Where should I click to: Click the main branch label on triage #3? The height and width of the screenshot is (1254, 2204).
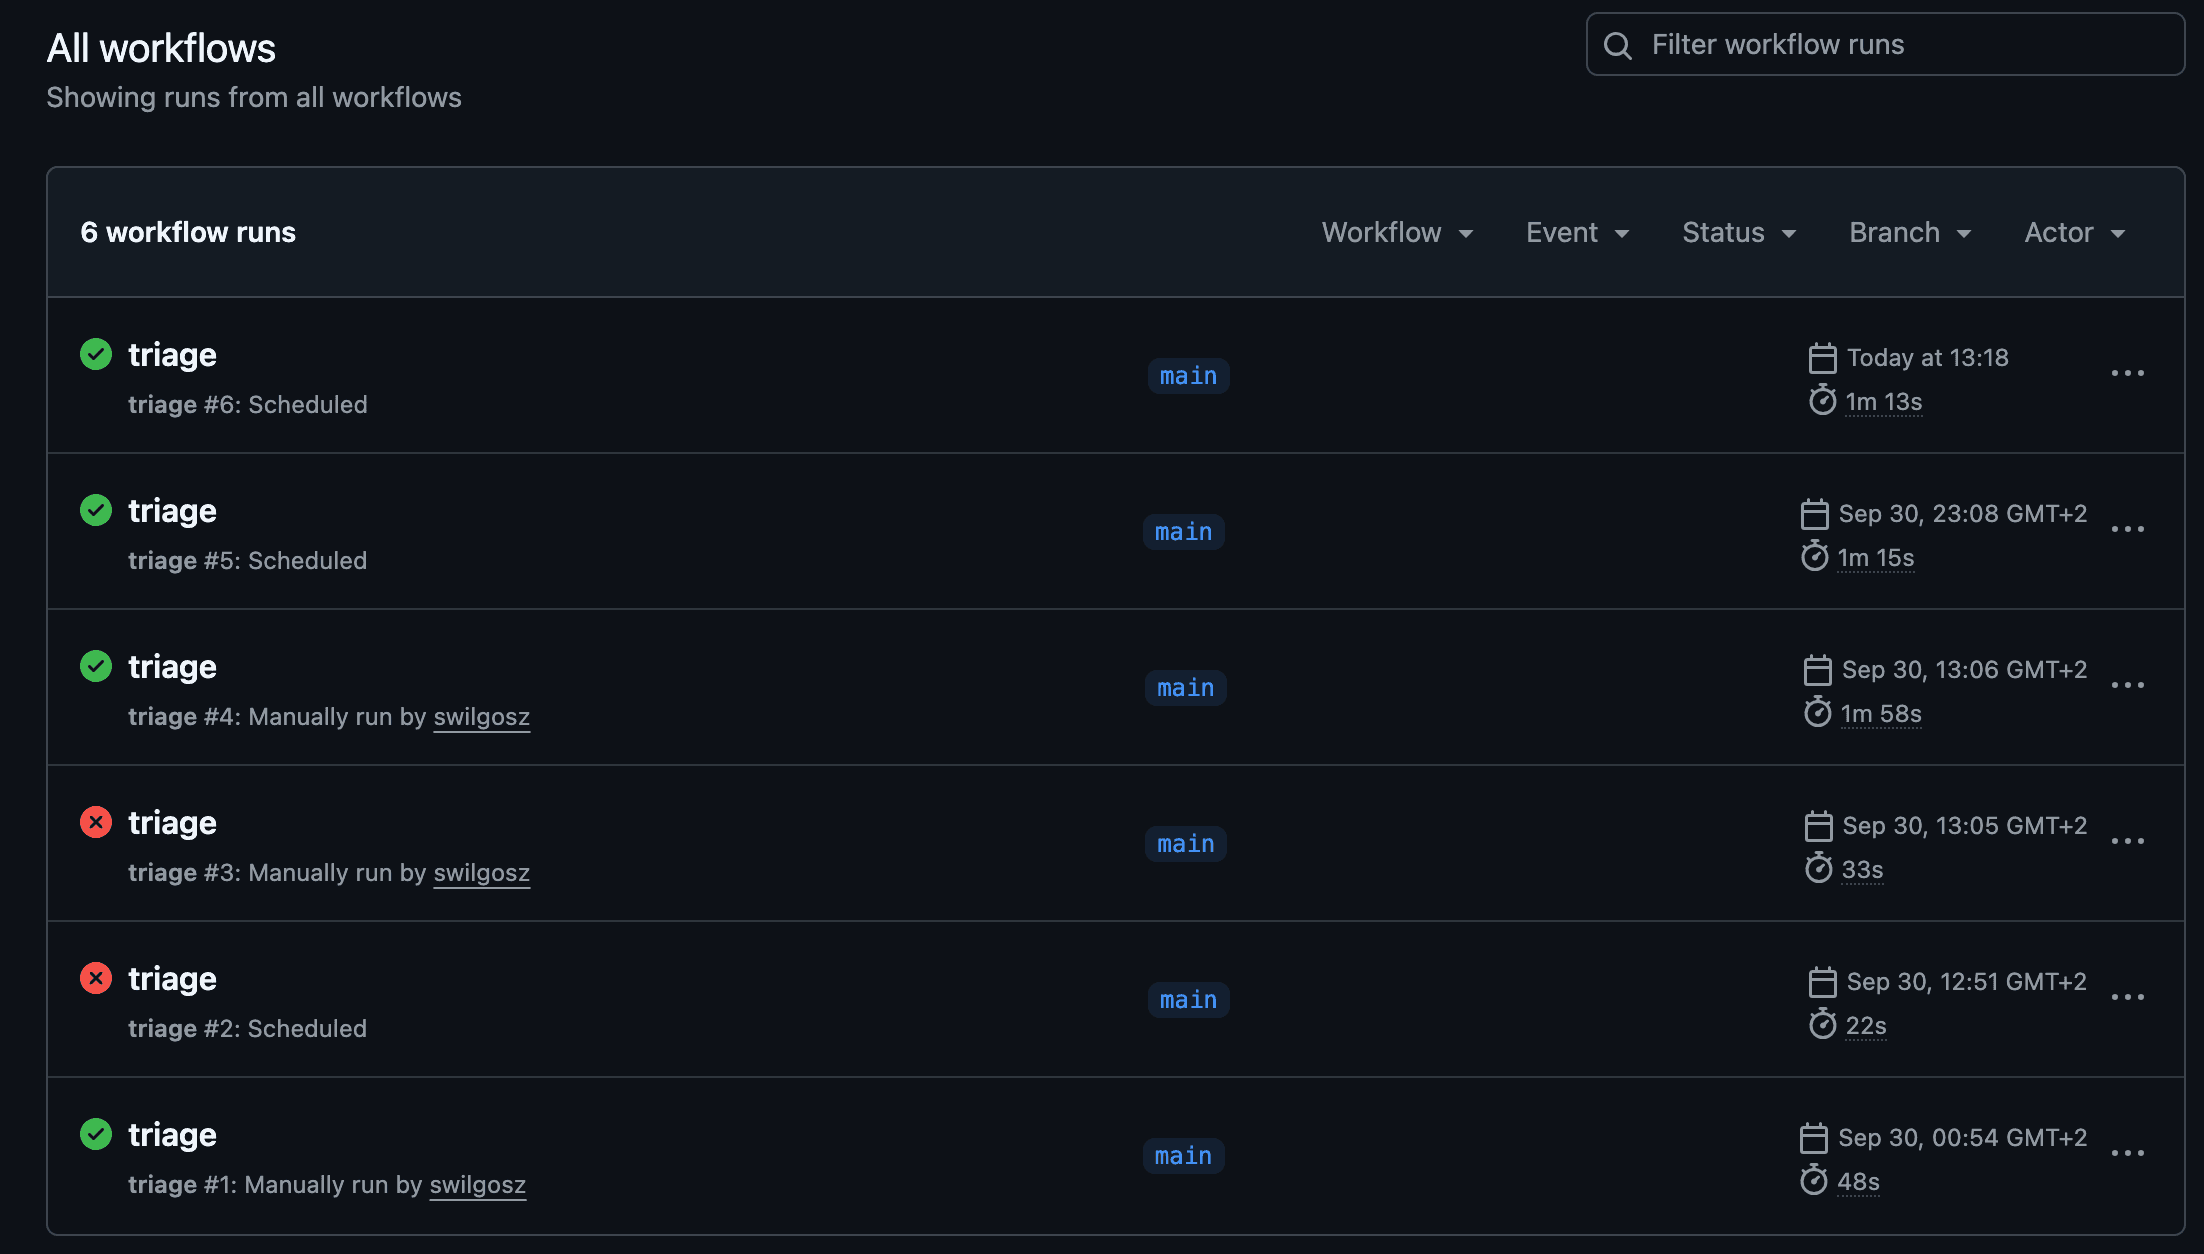pyautogui.click(x=1185, y=844)
